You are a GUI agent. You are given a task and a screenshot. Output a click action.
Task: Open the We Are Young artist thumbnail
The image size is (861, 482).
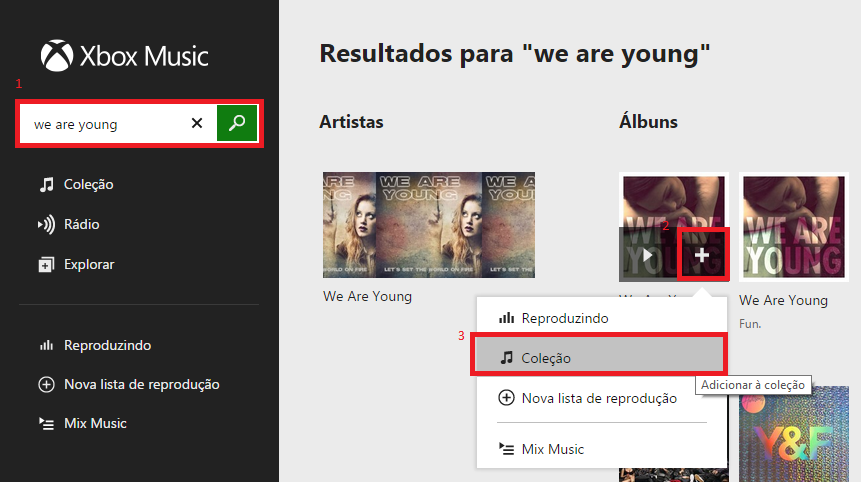(429, 225)
